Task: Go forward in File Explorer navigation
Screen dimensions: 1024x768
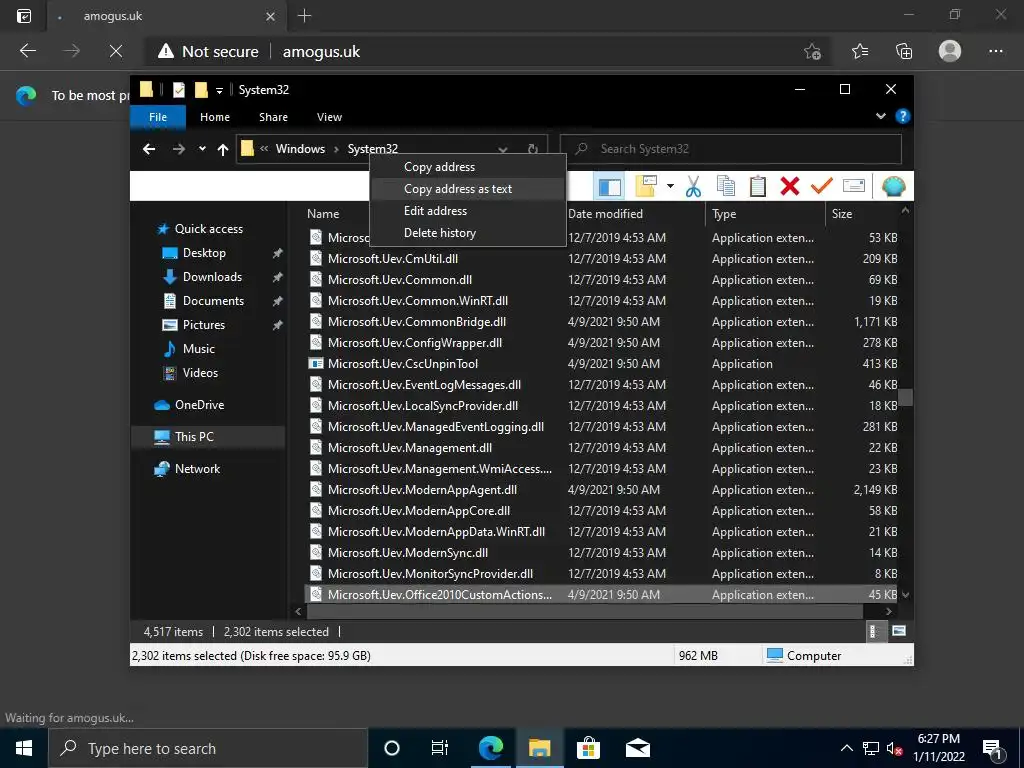Action: pos(178,149)
